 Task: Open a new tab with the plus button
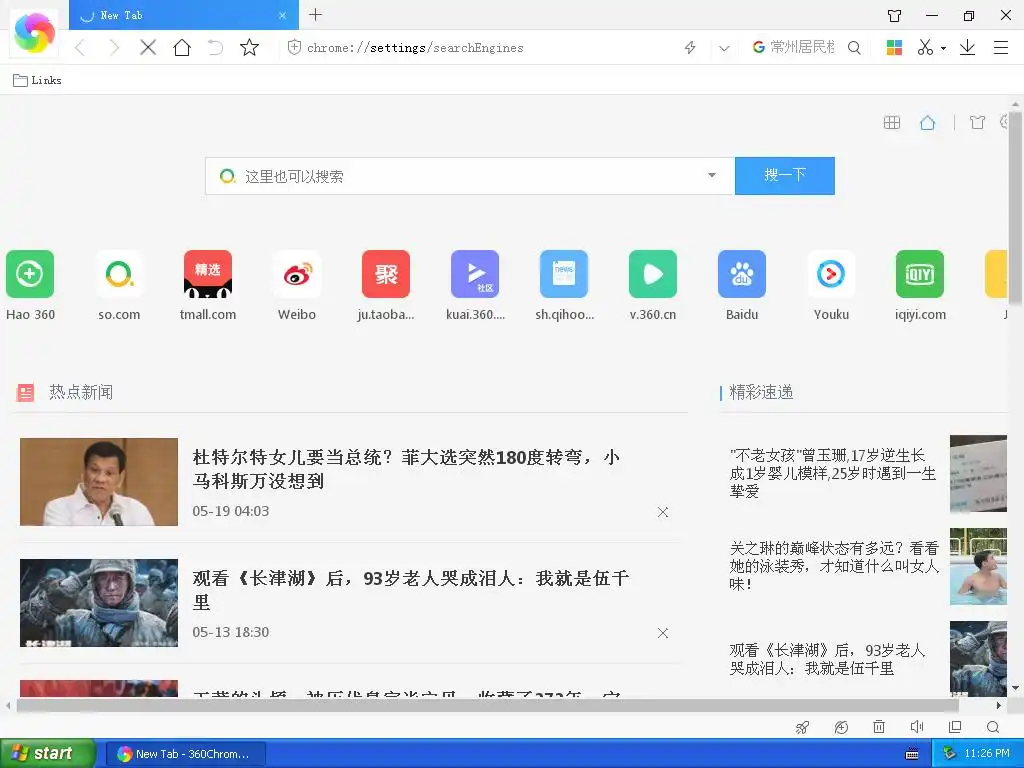coord(315,14)
